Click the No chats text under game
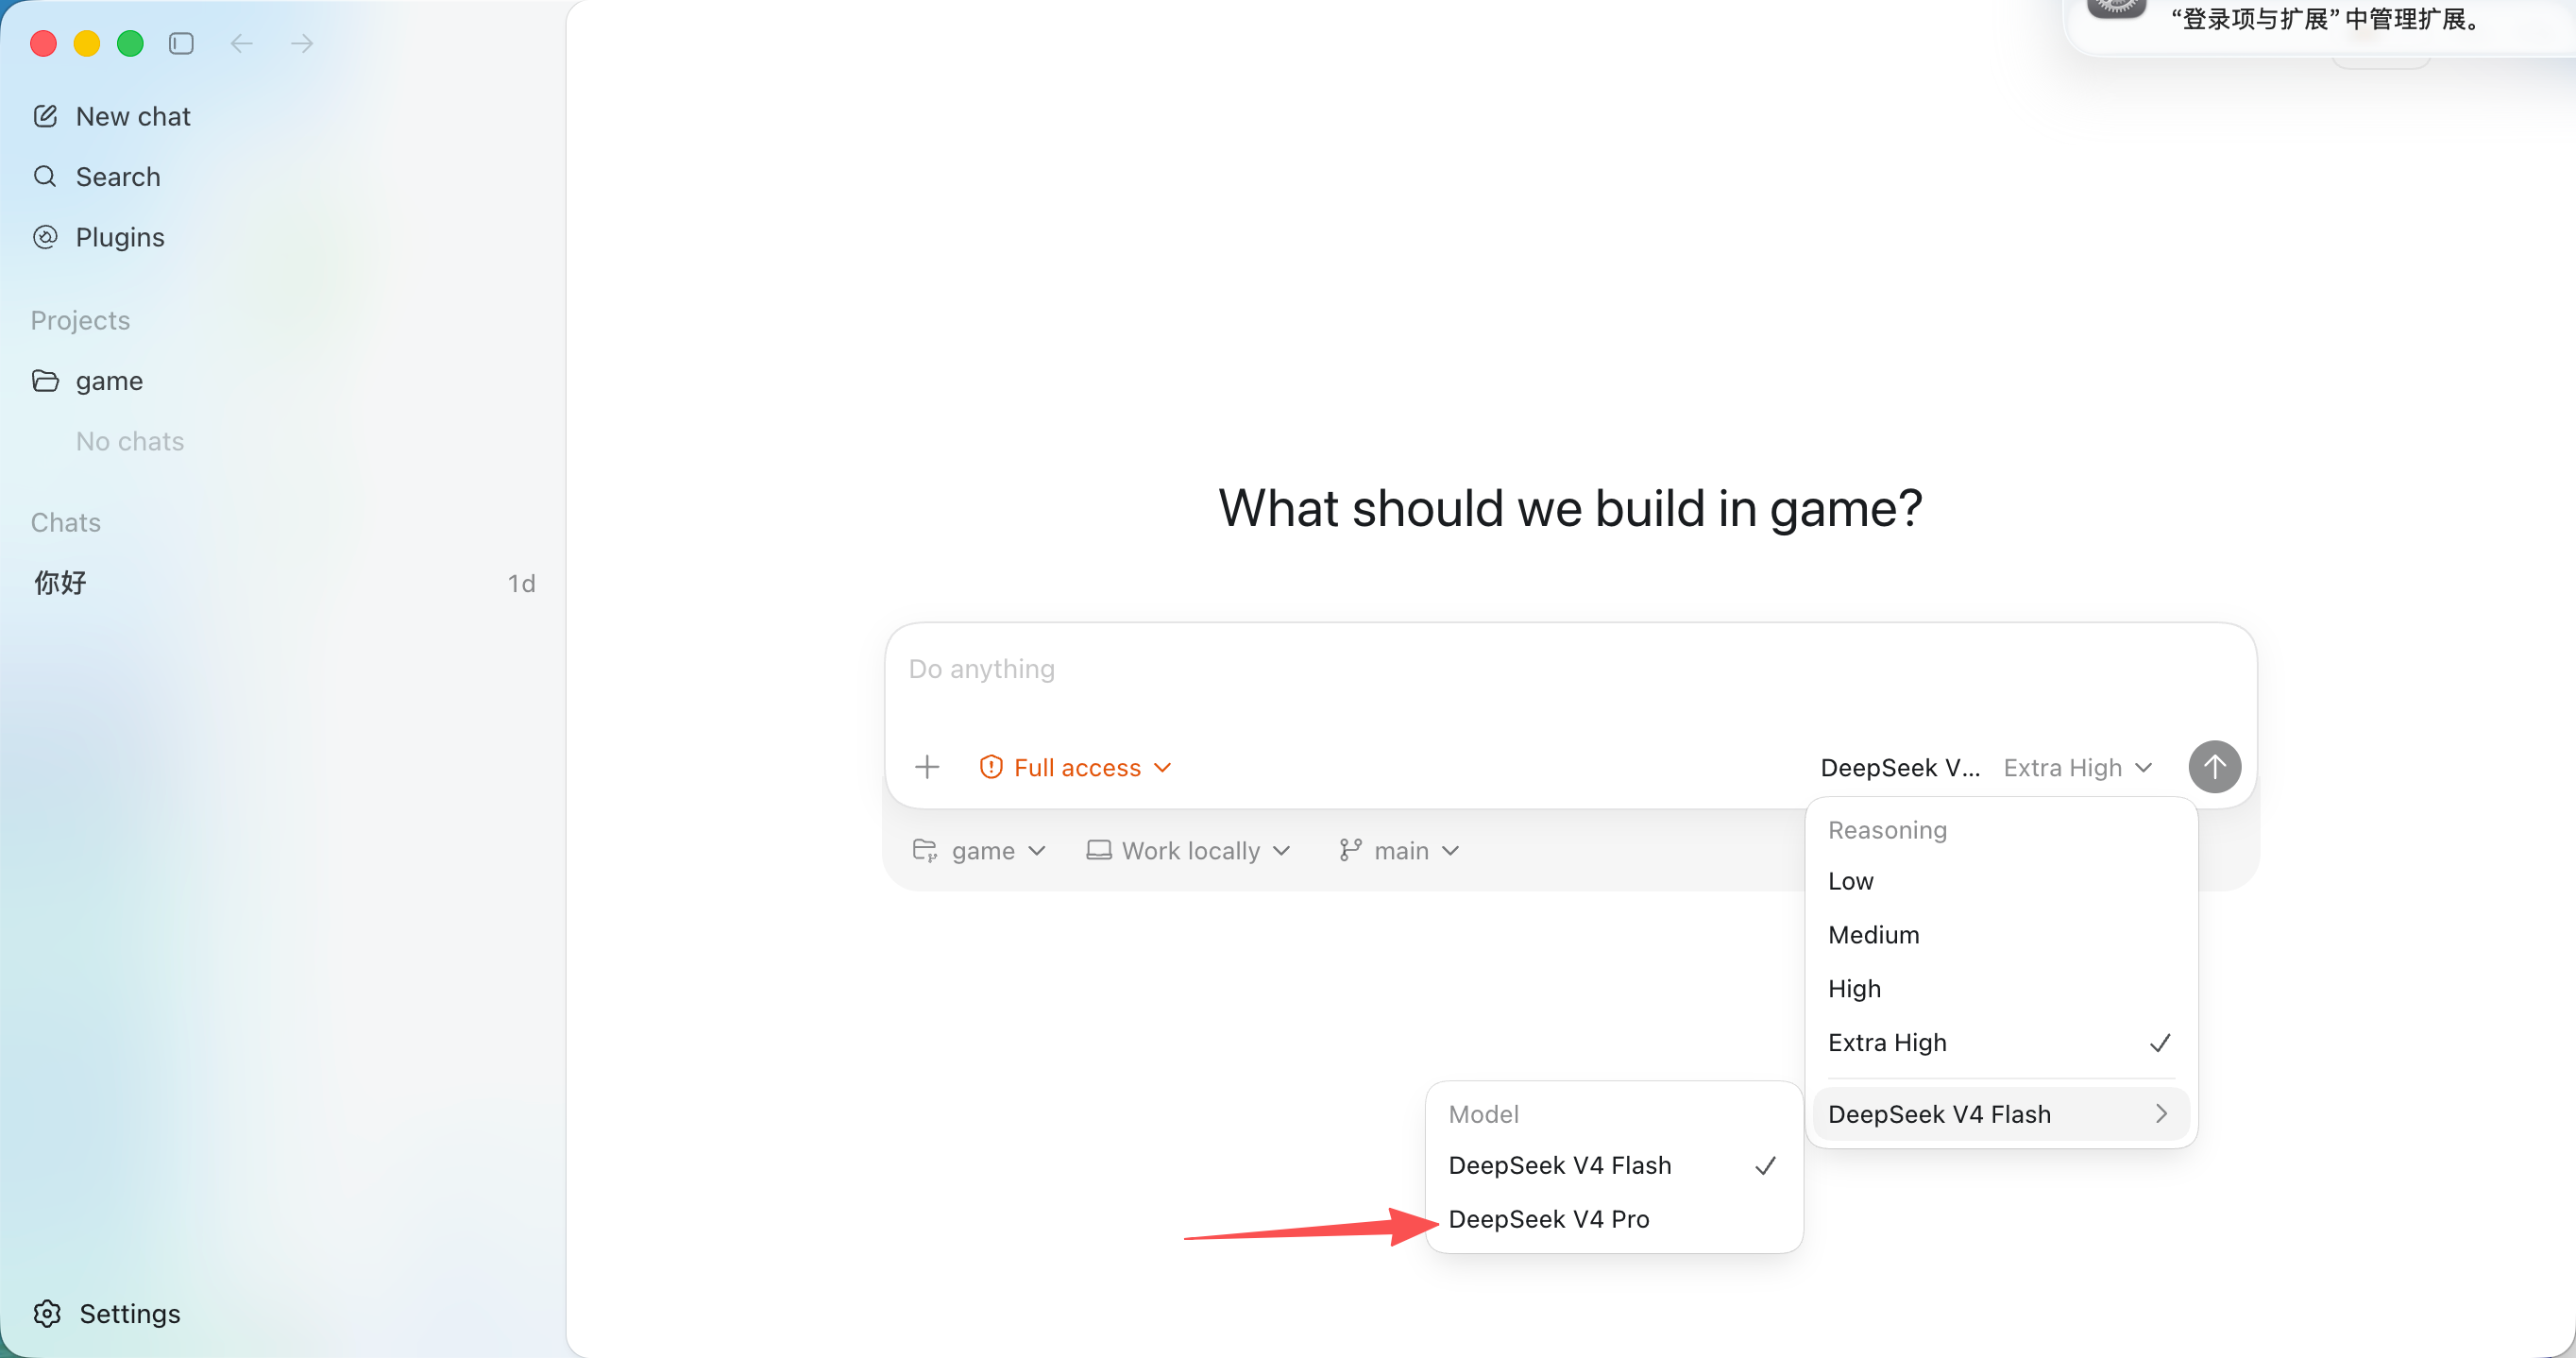 coord(130,441)
